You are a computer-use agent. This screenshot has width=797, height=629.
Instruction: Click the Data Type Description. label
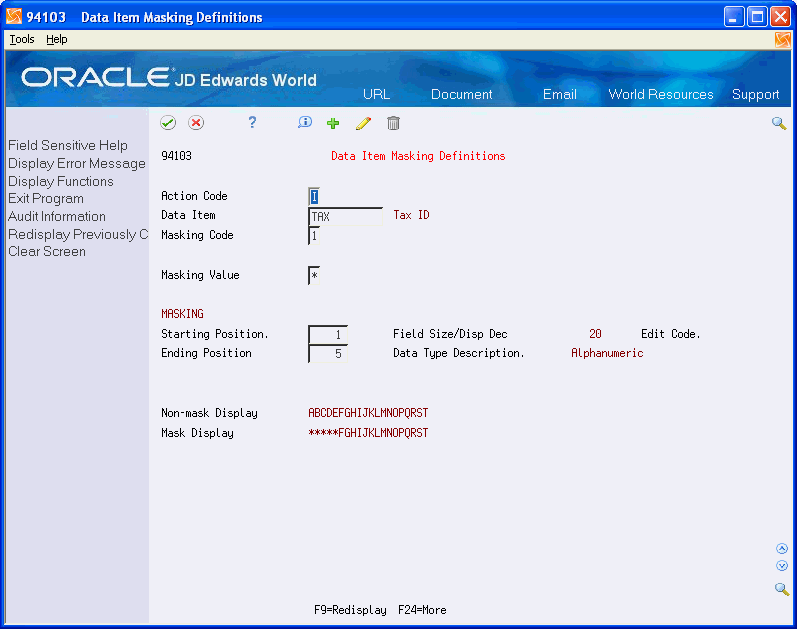(x=458, y=353)
